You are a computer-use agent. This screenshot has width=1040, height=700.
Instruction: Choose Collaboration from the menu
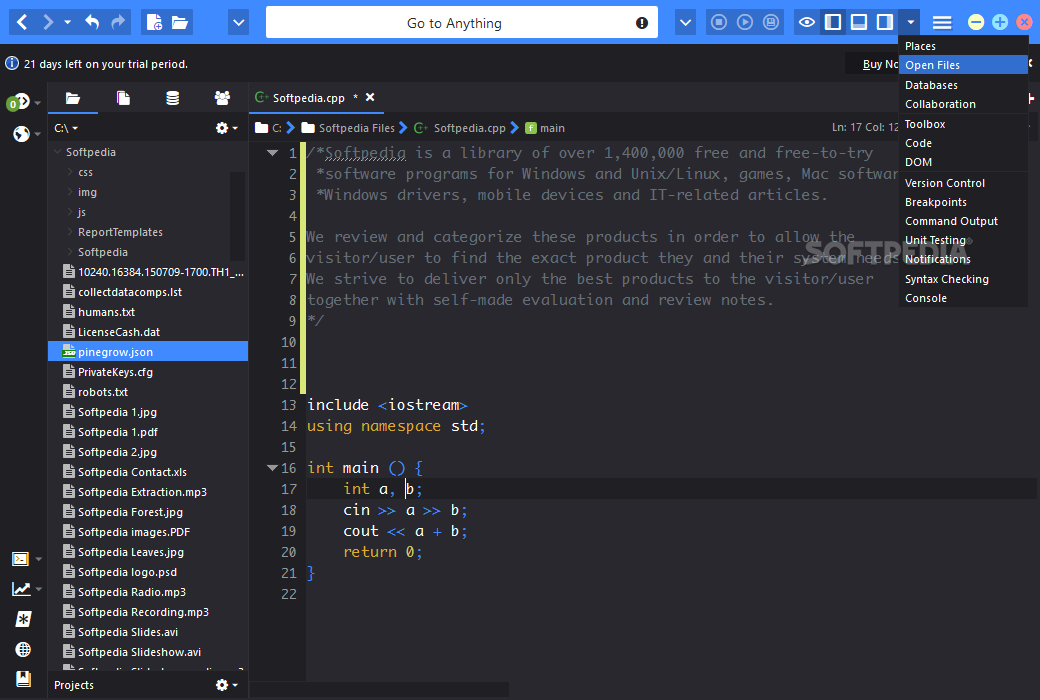(x=963, y=104)
